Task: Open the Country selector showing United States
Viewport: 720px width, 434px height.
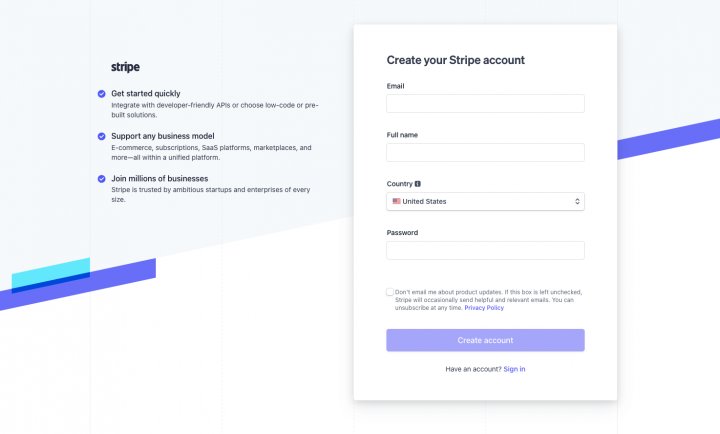Action: 485,201
